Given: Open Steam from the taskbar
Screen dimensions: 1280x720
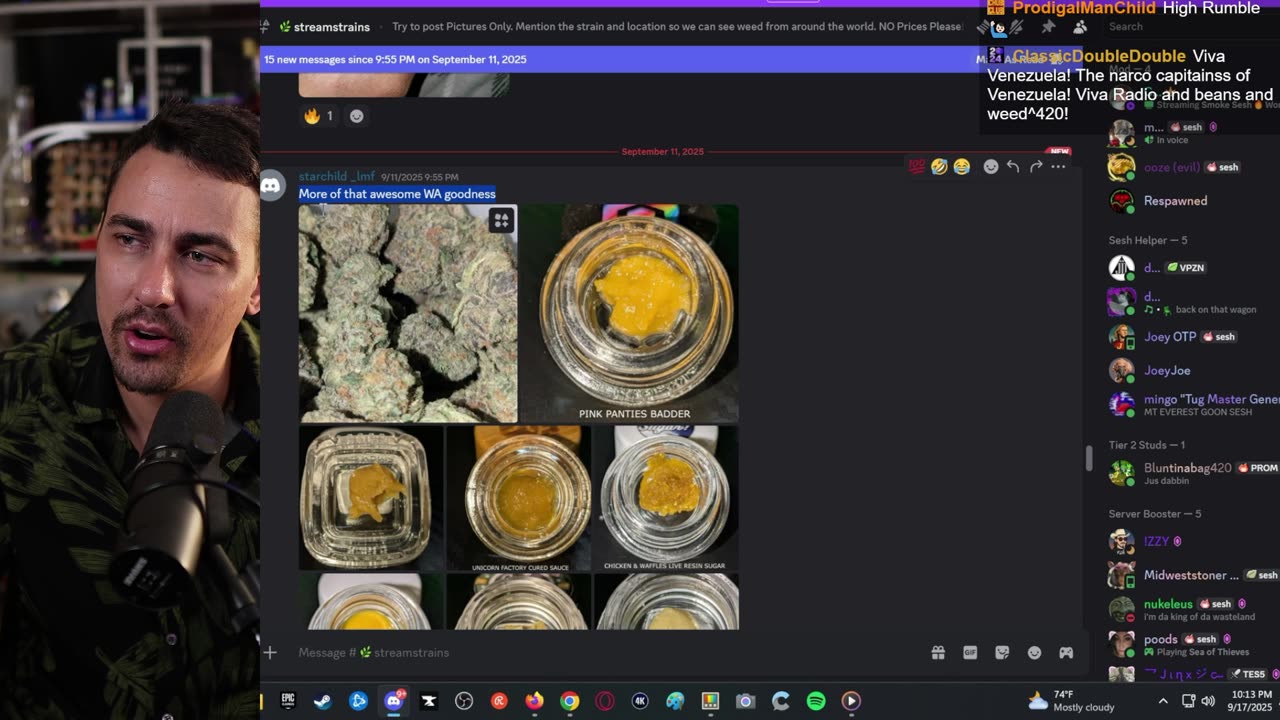Looking at the screenshot, I should pos(323,701).
